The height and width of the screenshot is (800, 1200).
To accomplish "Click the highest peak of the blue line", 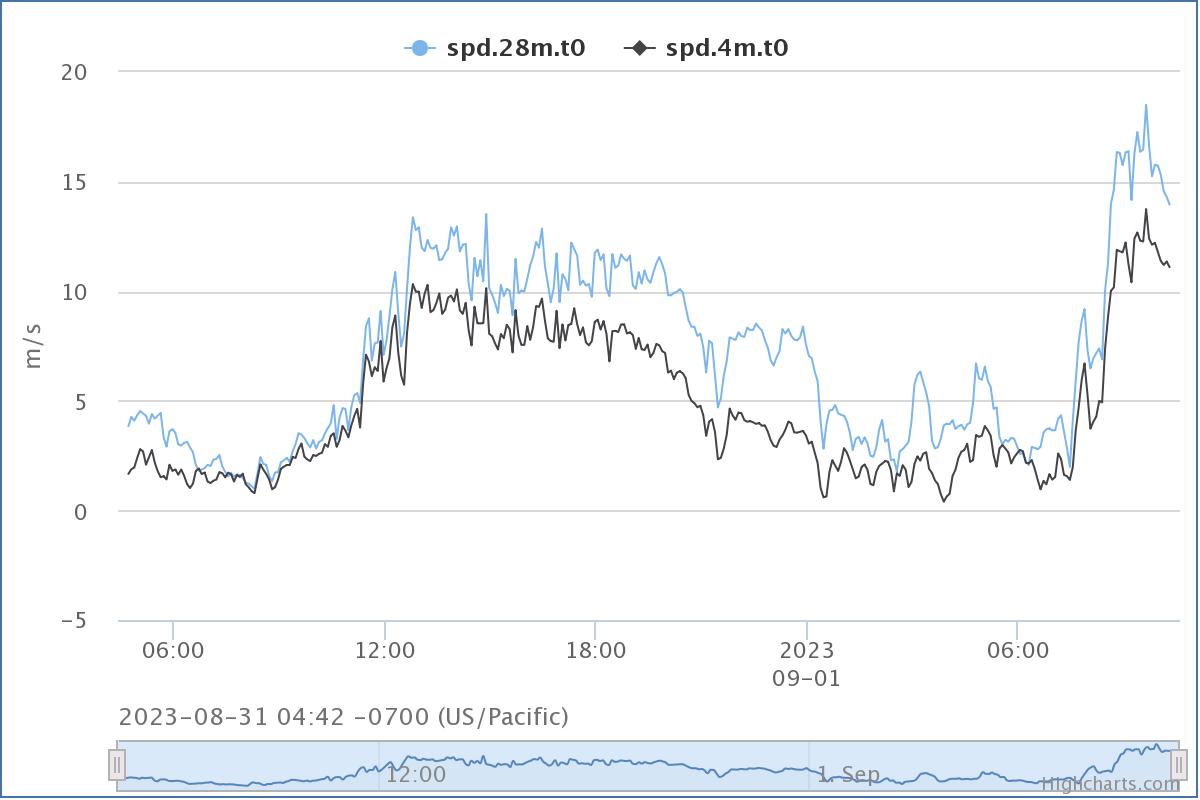I will tap(1146, 105).
